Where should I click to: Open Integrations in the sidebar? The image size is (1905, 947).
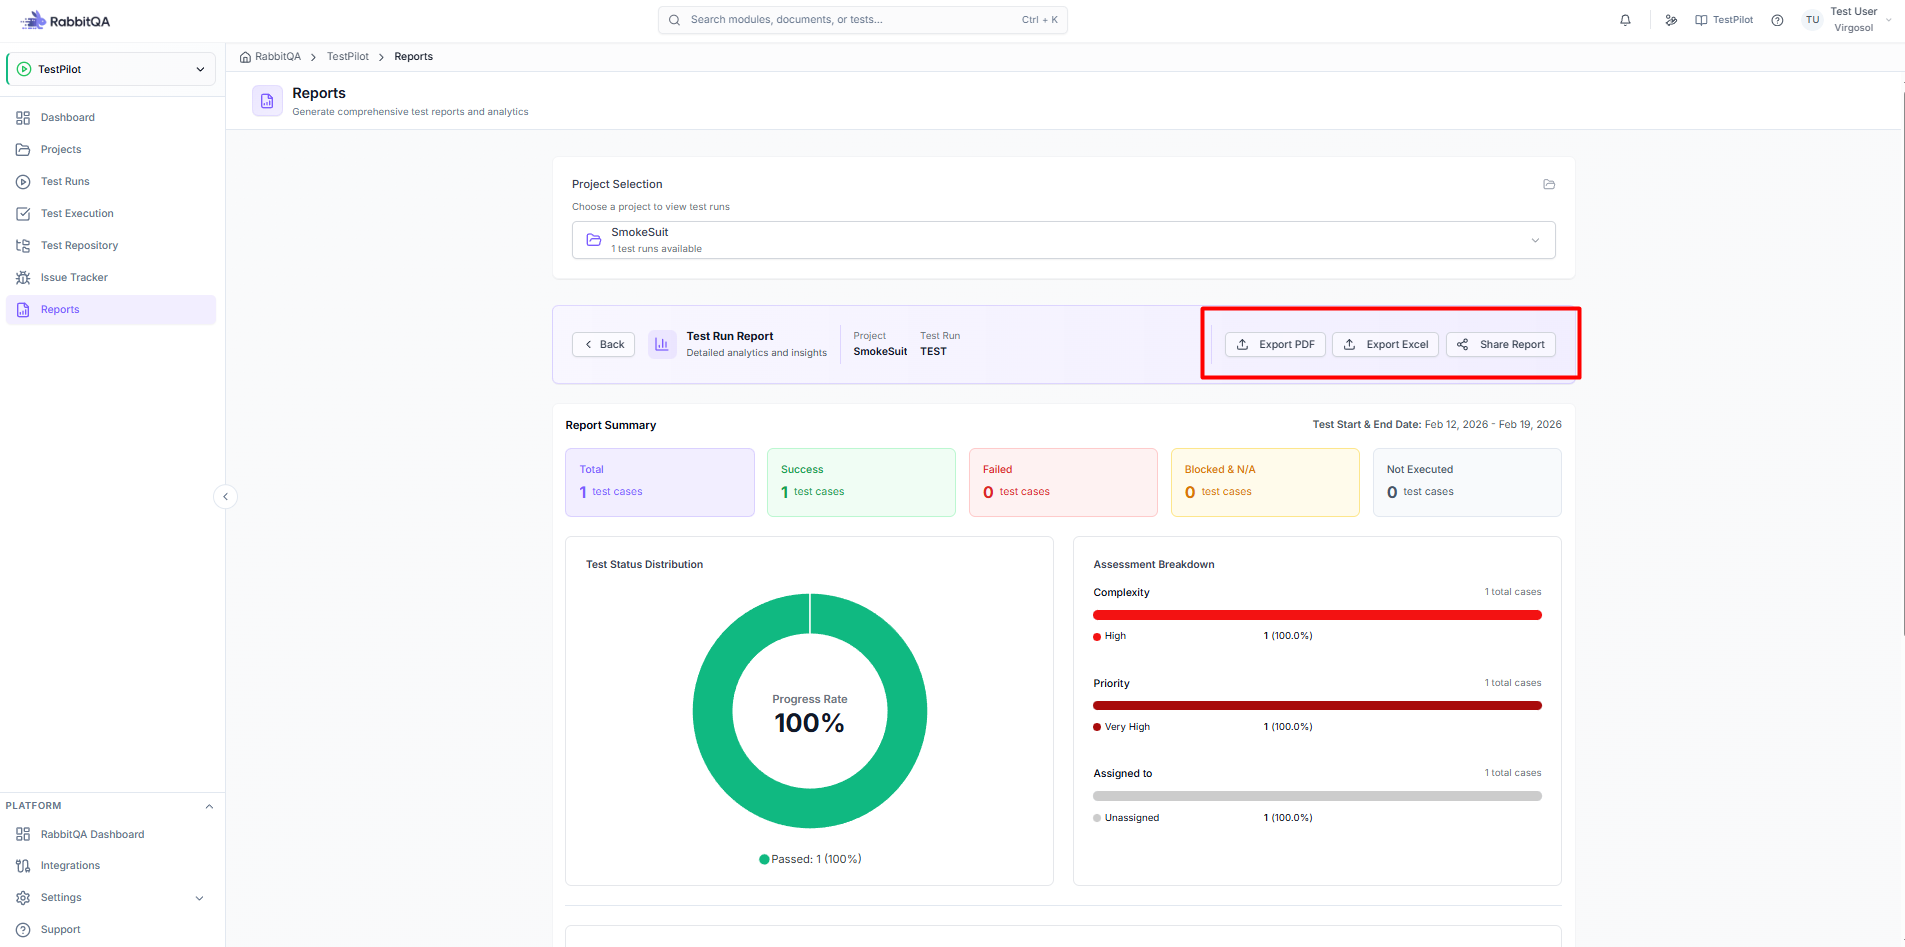[111, 866]
